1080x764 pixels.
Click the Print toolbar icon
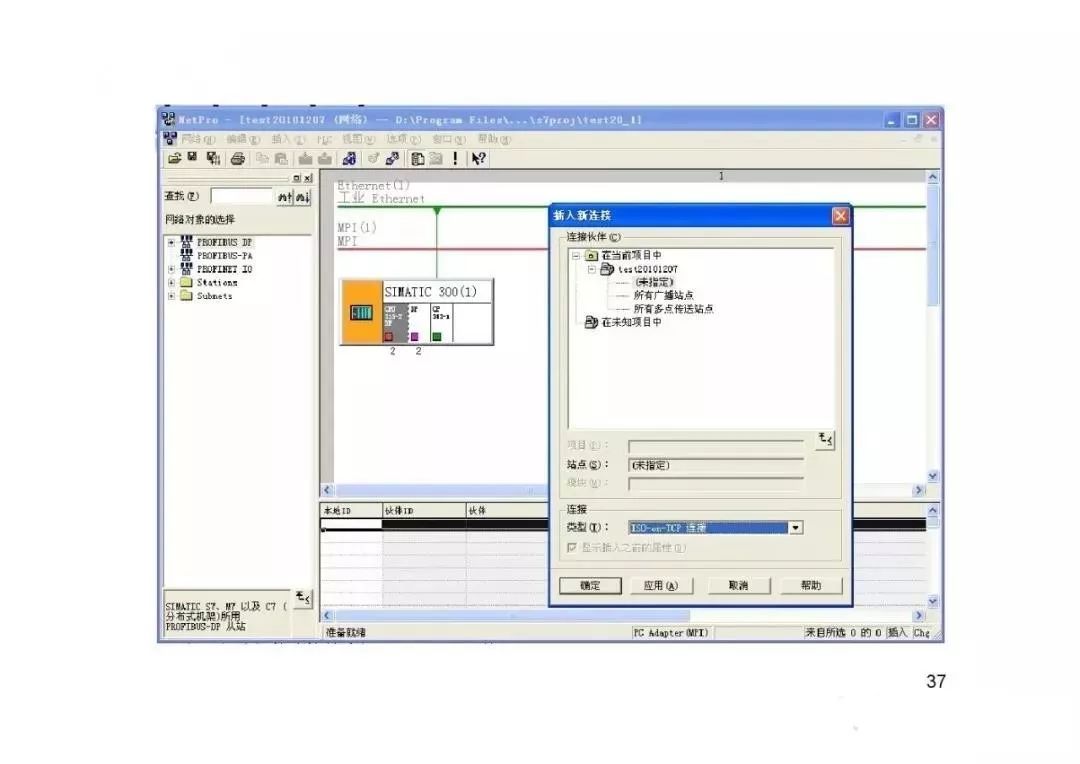click(x=238, y=158)
